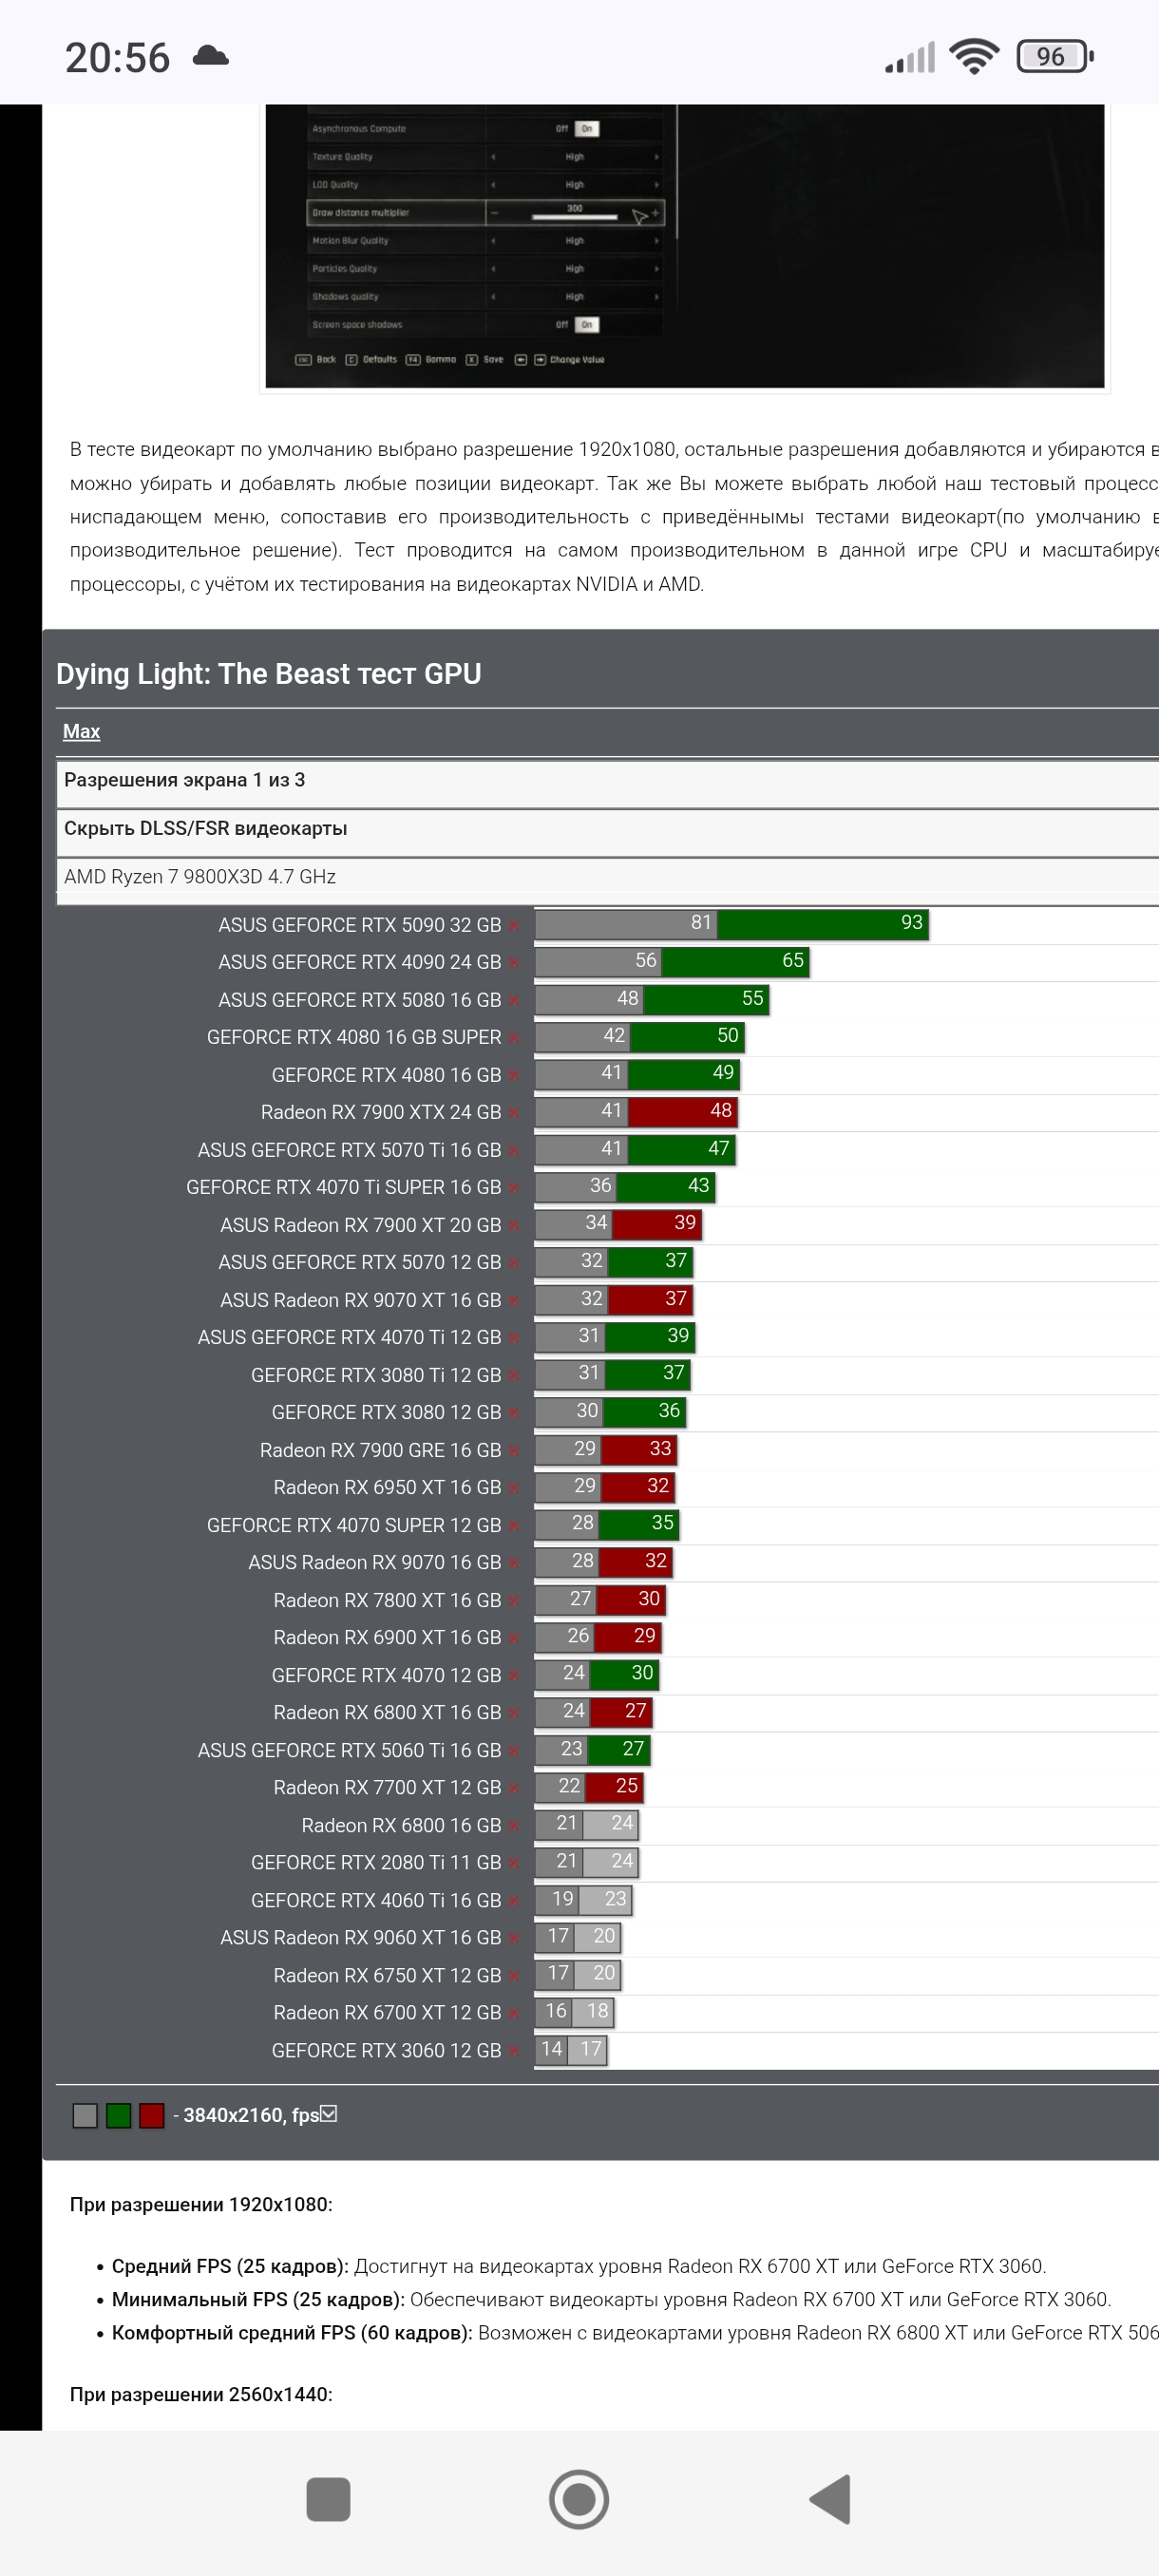The image size is (1159, 2576).
Task: Tap Wi-Fi icon in status bar
Action: click(x=975, y=56)
